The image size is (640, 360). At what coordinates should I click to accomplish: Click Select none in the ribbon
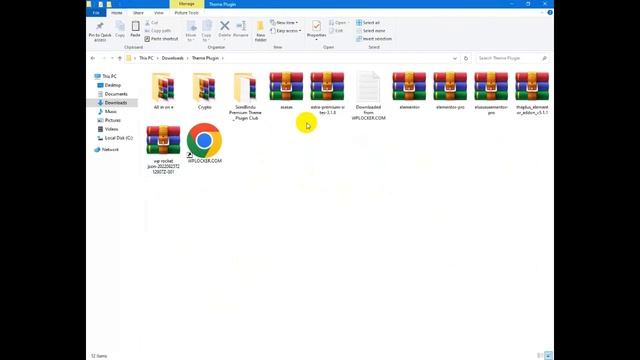[x=371, y=31]
